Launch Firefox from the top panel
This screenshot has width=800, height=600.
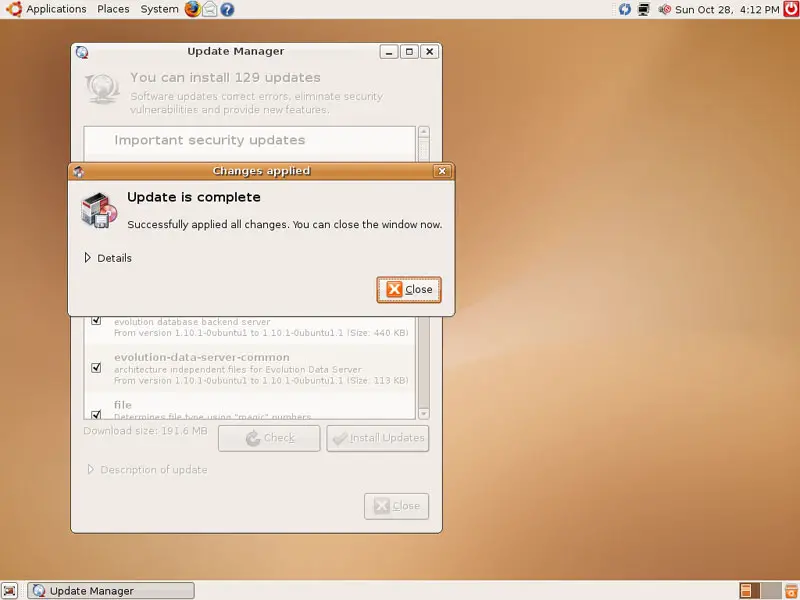(192, 9)
